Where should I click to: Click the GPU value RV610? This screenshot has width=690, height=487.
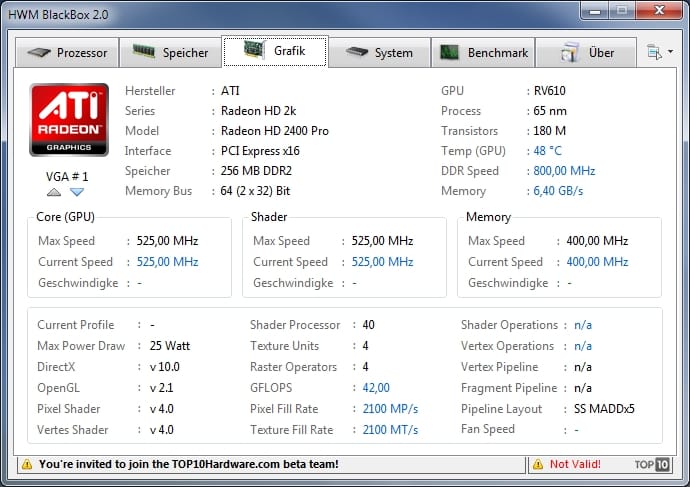pyautogui.click(x=550, y=91)
